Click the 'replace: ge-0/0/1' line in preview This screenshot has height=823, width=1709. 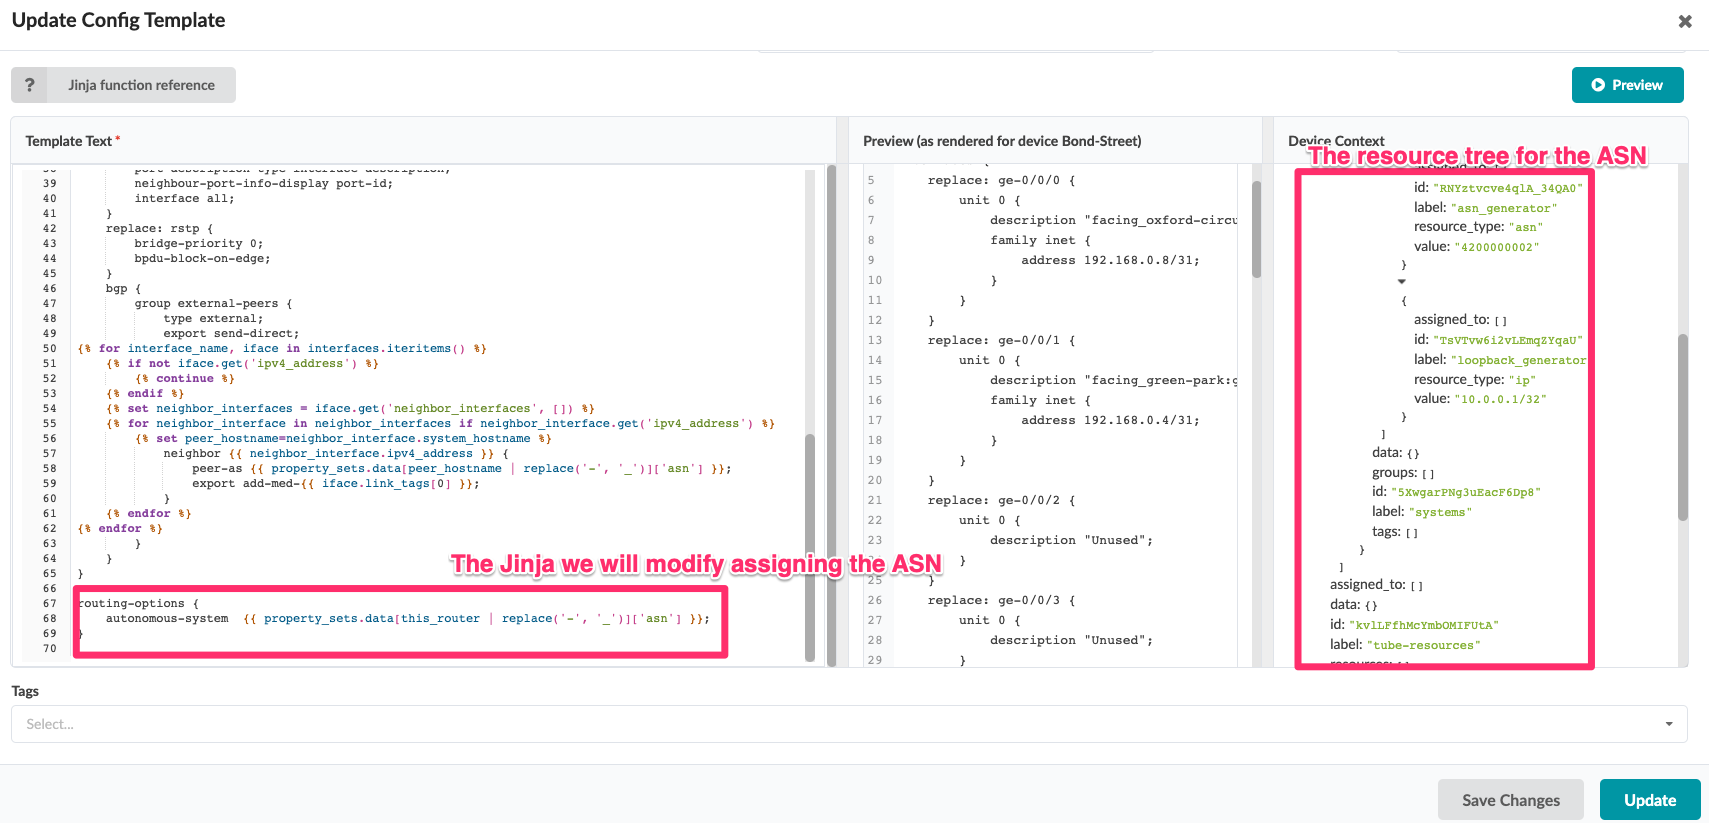(1000, 340)
